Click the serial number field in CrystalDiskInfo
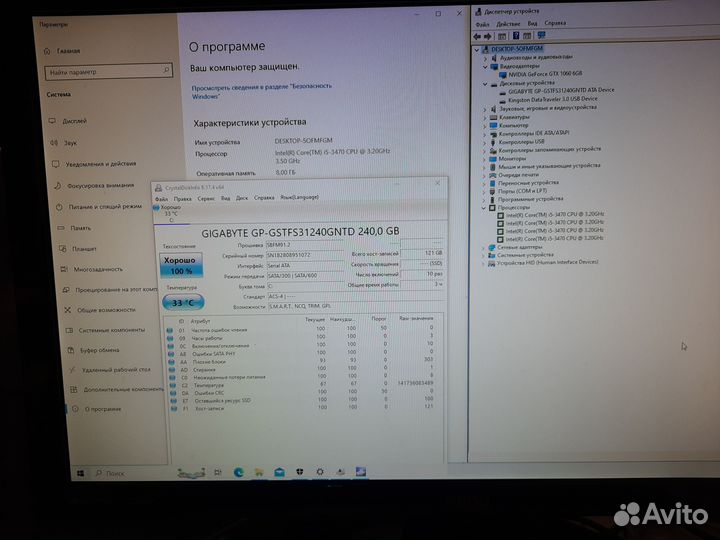Screen dimensions: 720x540 click(x=304, y=255)
